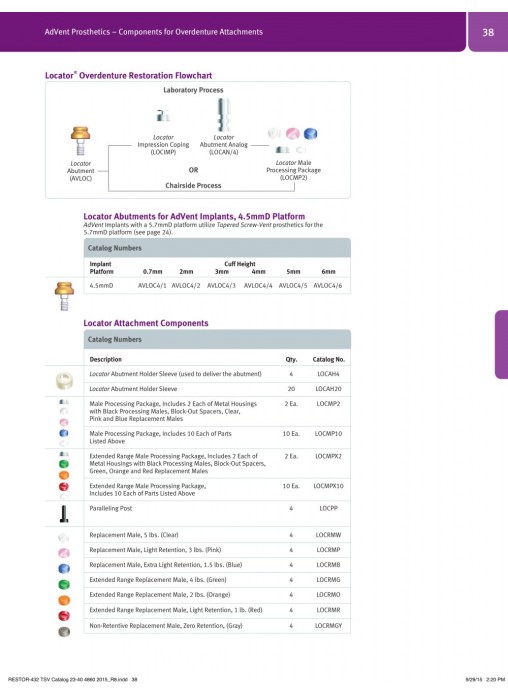Viewport: 508px width, 696px height.
Task: Click the 'Paralleling Post' description
Action: pyautogui.click(x=111, y=509)
